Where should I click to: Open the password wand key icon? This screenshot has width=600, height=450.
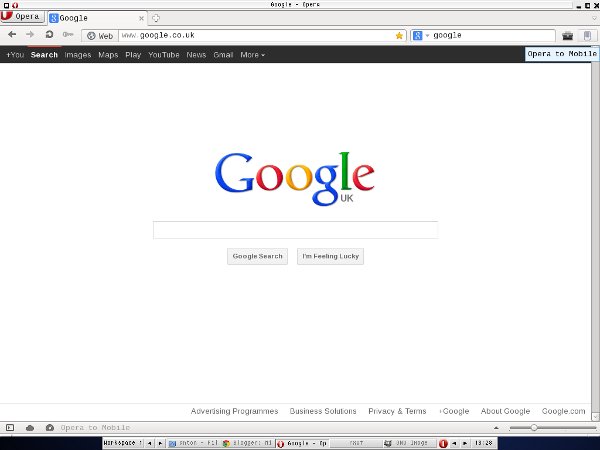coord(68,35)
